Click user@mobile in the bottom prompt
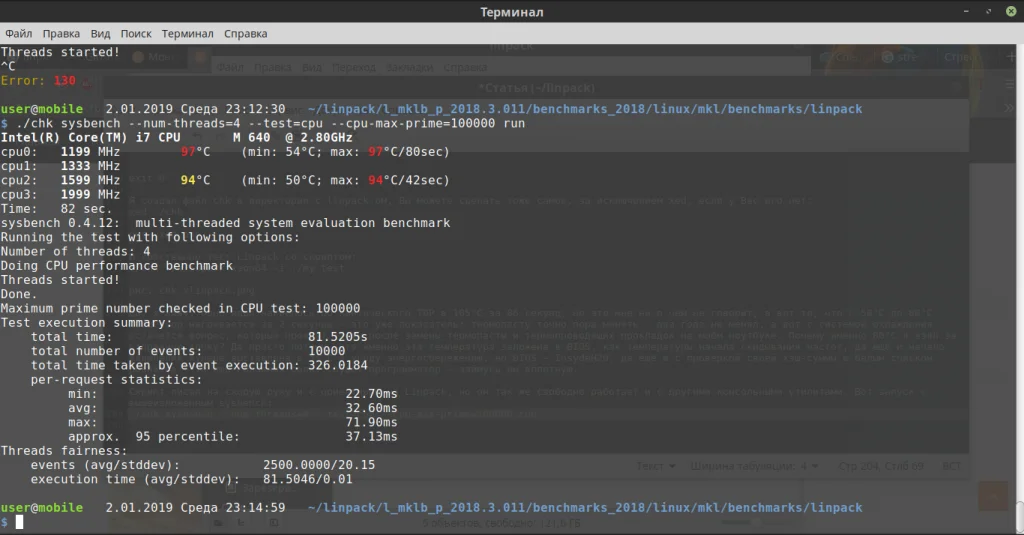The image size is (1024, 535). point(42,508)
